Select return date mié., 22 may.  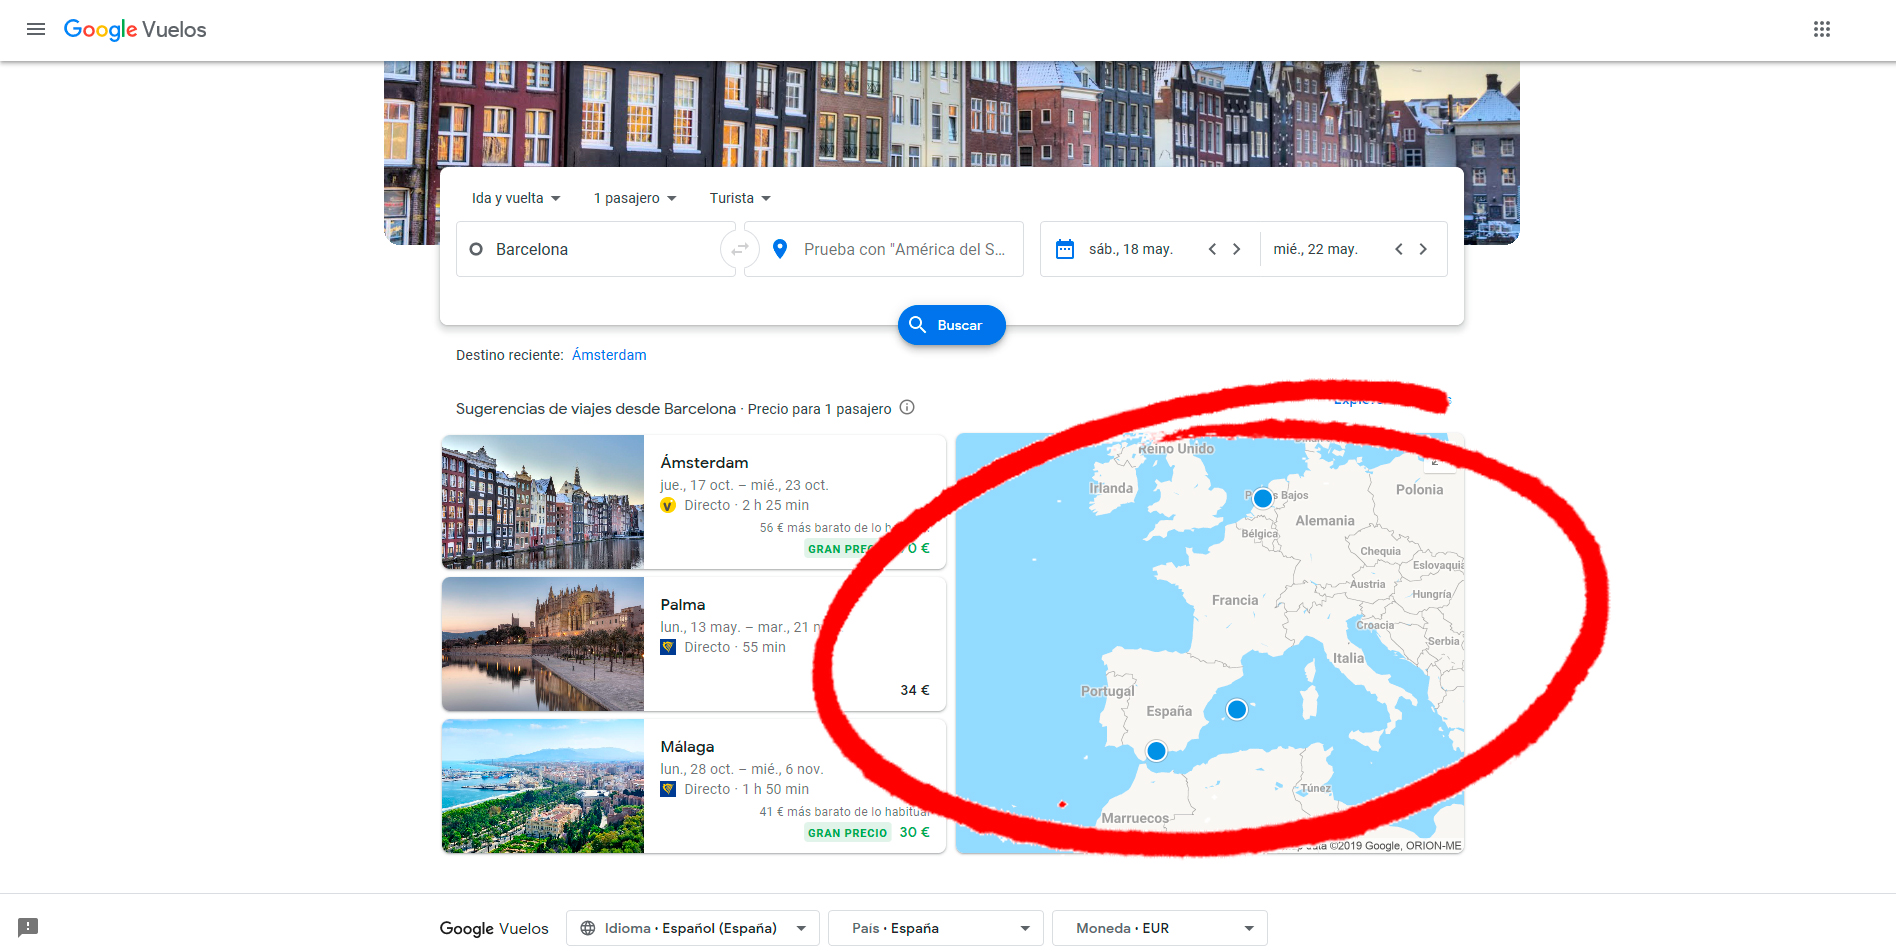[1315, 249]
